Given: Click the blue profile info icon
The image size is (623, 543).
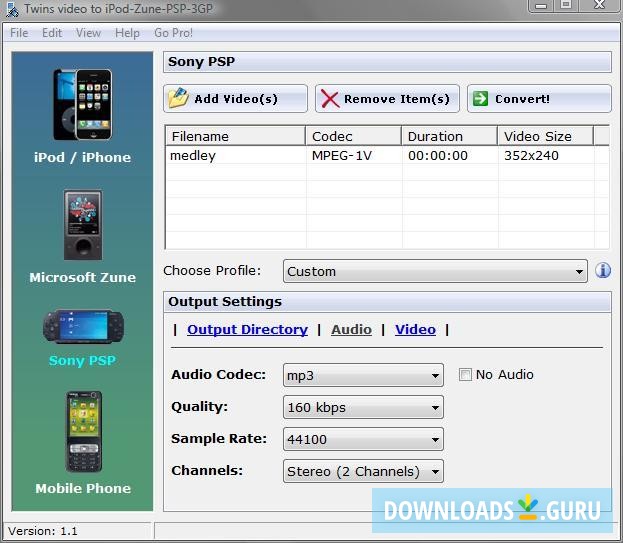Looking at the screenshot, I should pos(603,271).
